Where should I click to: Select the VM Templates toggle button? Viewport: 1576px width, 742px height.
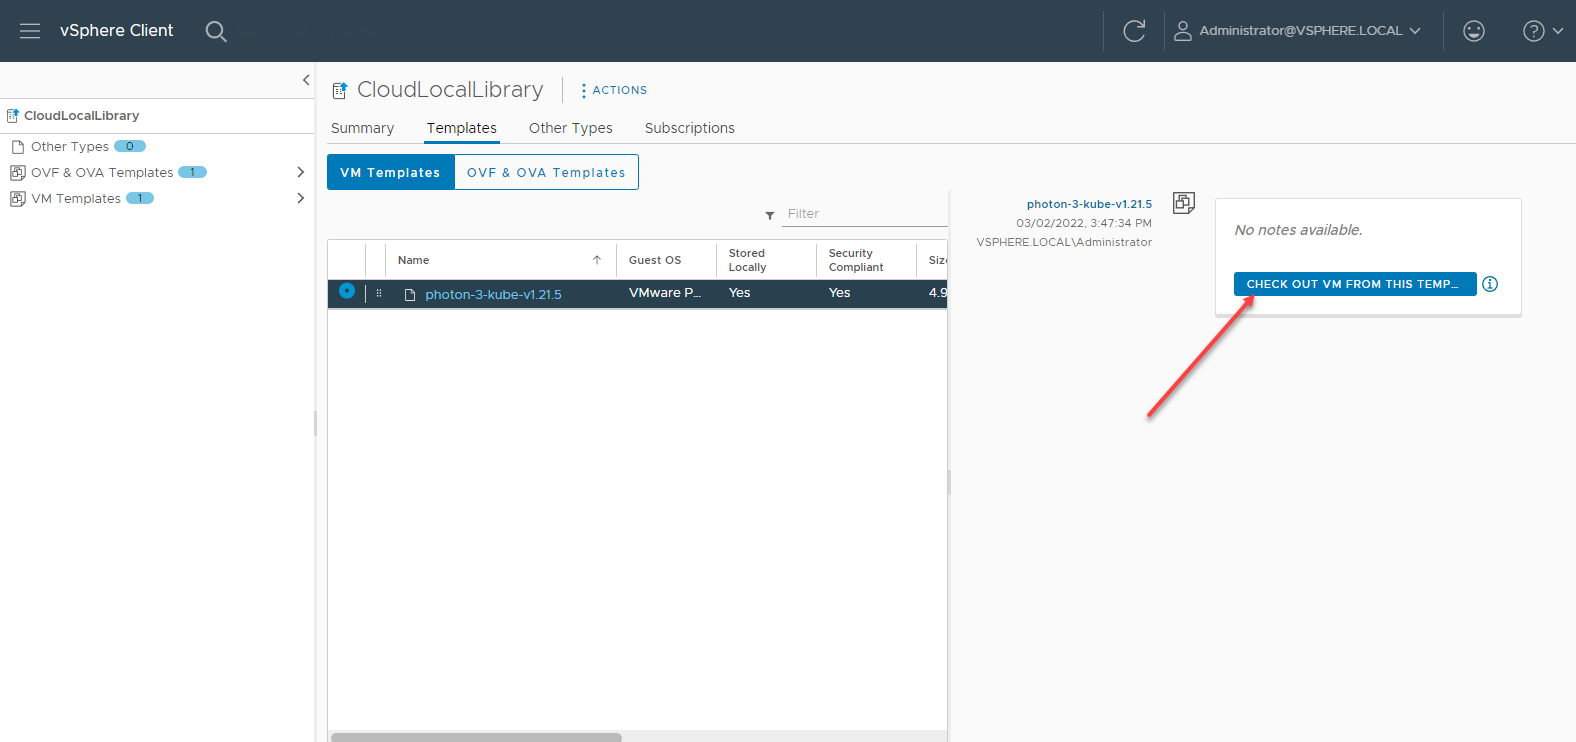coord(391,172)
